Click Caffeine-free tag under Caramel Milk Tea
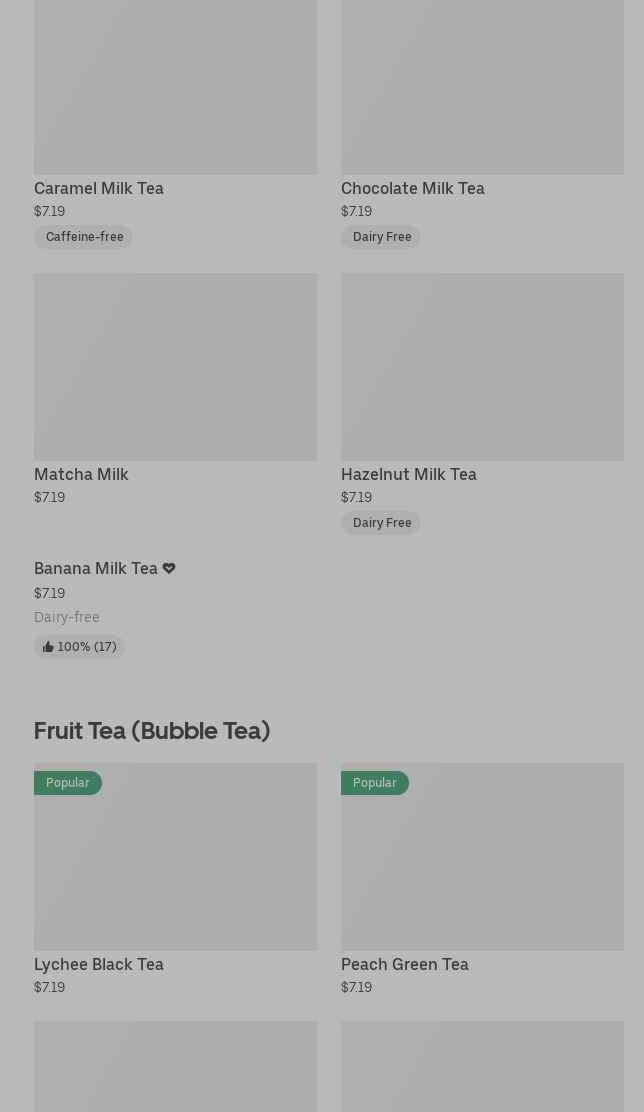This screenshot has height=1112, width=644. 84,237
